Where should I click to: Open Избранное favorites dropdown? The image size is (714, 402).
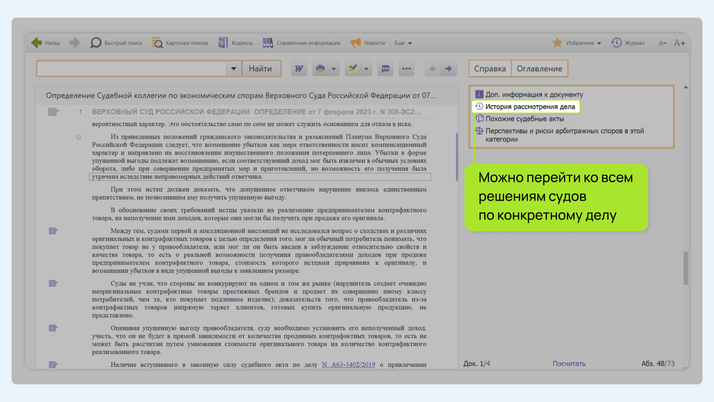tap(577, 43)
